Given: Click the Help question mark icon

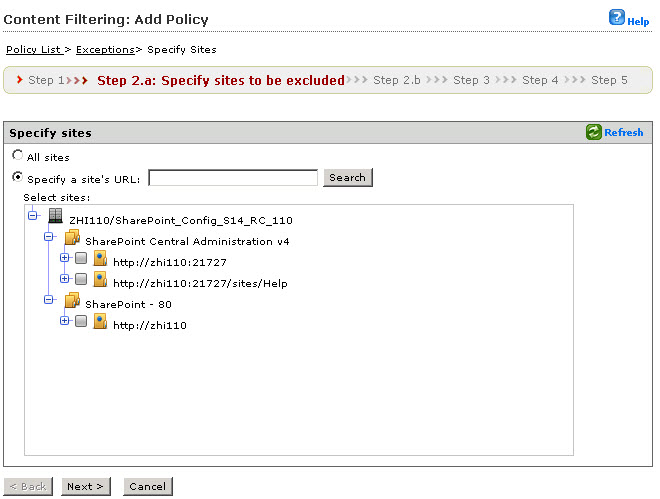Looking at the screenshot, I should pos(617,17).
